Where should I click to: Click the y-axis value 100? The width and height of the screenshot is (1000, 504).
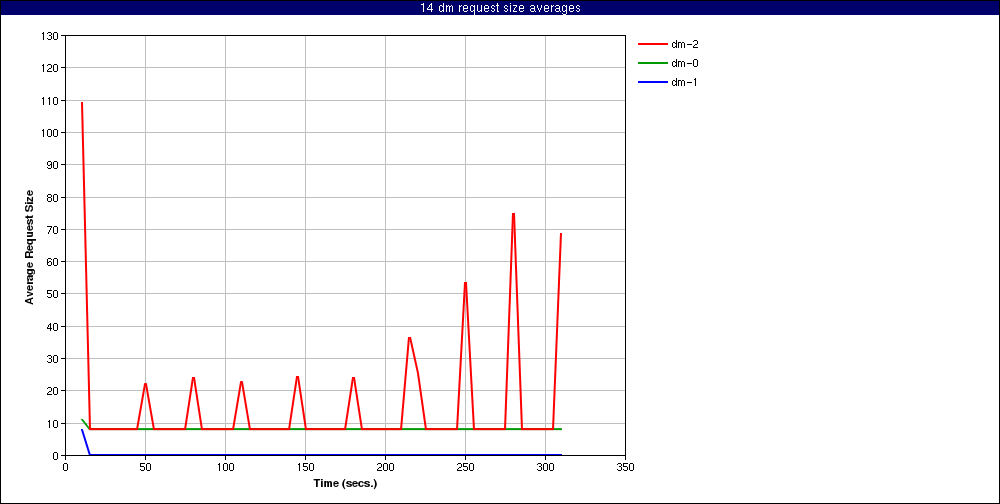pos(52,133)
